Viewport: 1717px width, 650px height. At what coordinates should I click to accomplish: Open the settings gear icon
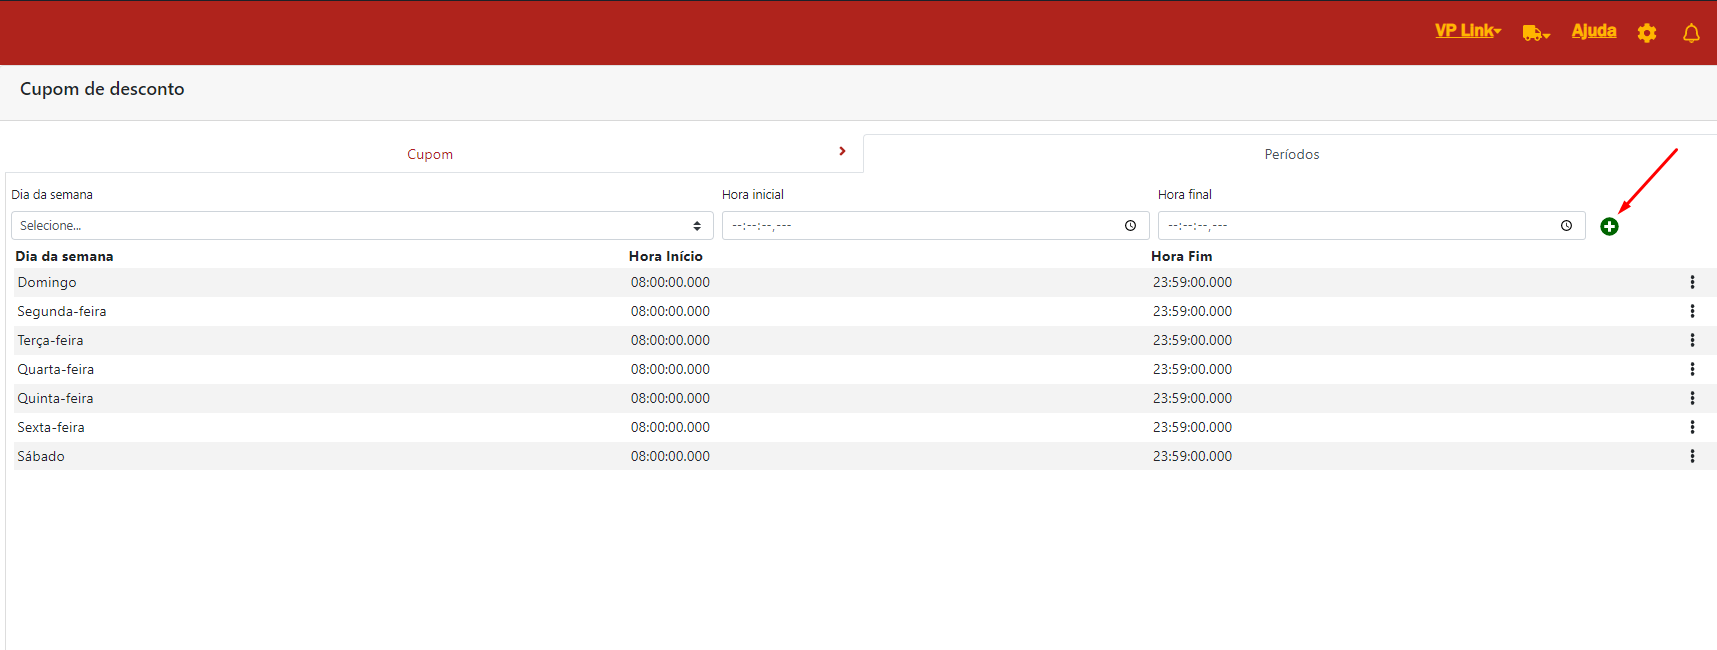point(1647,33)
